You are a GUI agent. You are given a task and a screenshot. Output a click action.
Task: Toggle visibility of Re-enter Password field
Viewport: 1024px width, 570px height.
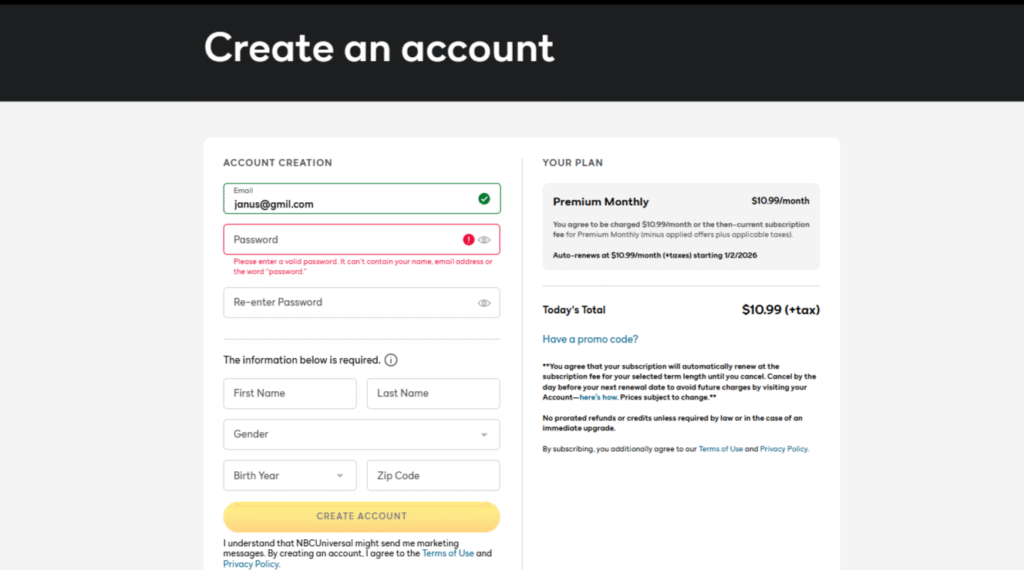[484, 303]
